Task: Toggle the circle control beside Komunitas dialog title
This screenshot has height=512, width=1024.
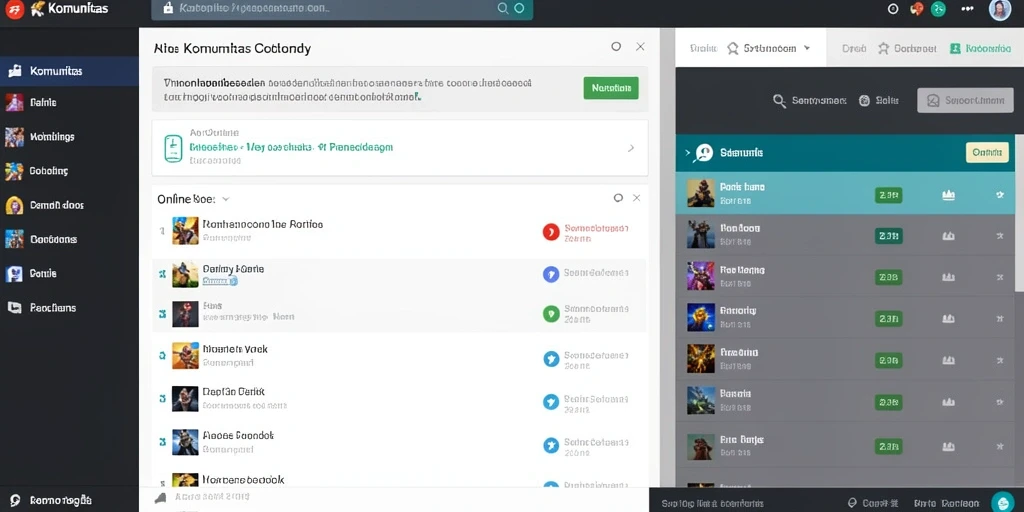Action: coord(616,46)
